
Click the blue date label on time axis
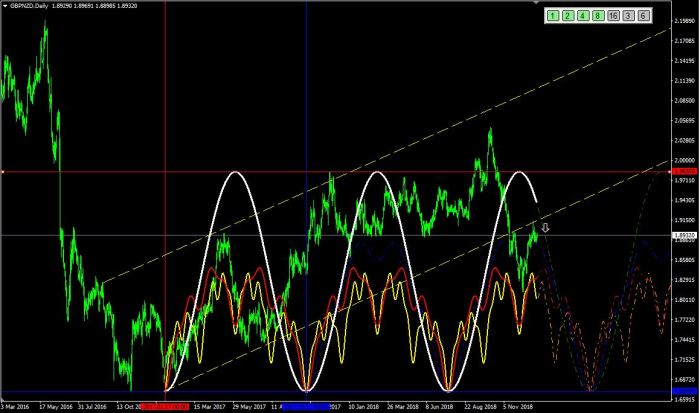[x=306, y=407]
